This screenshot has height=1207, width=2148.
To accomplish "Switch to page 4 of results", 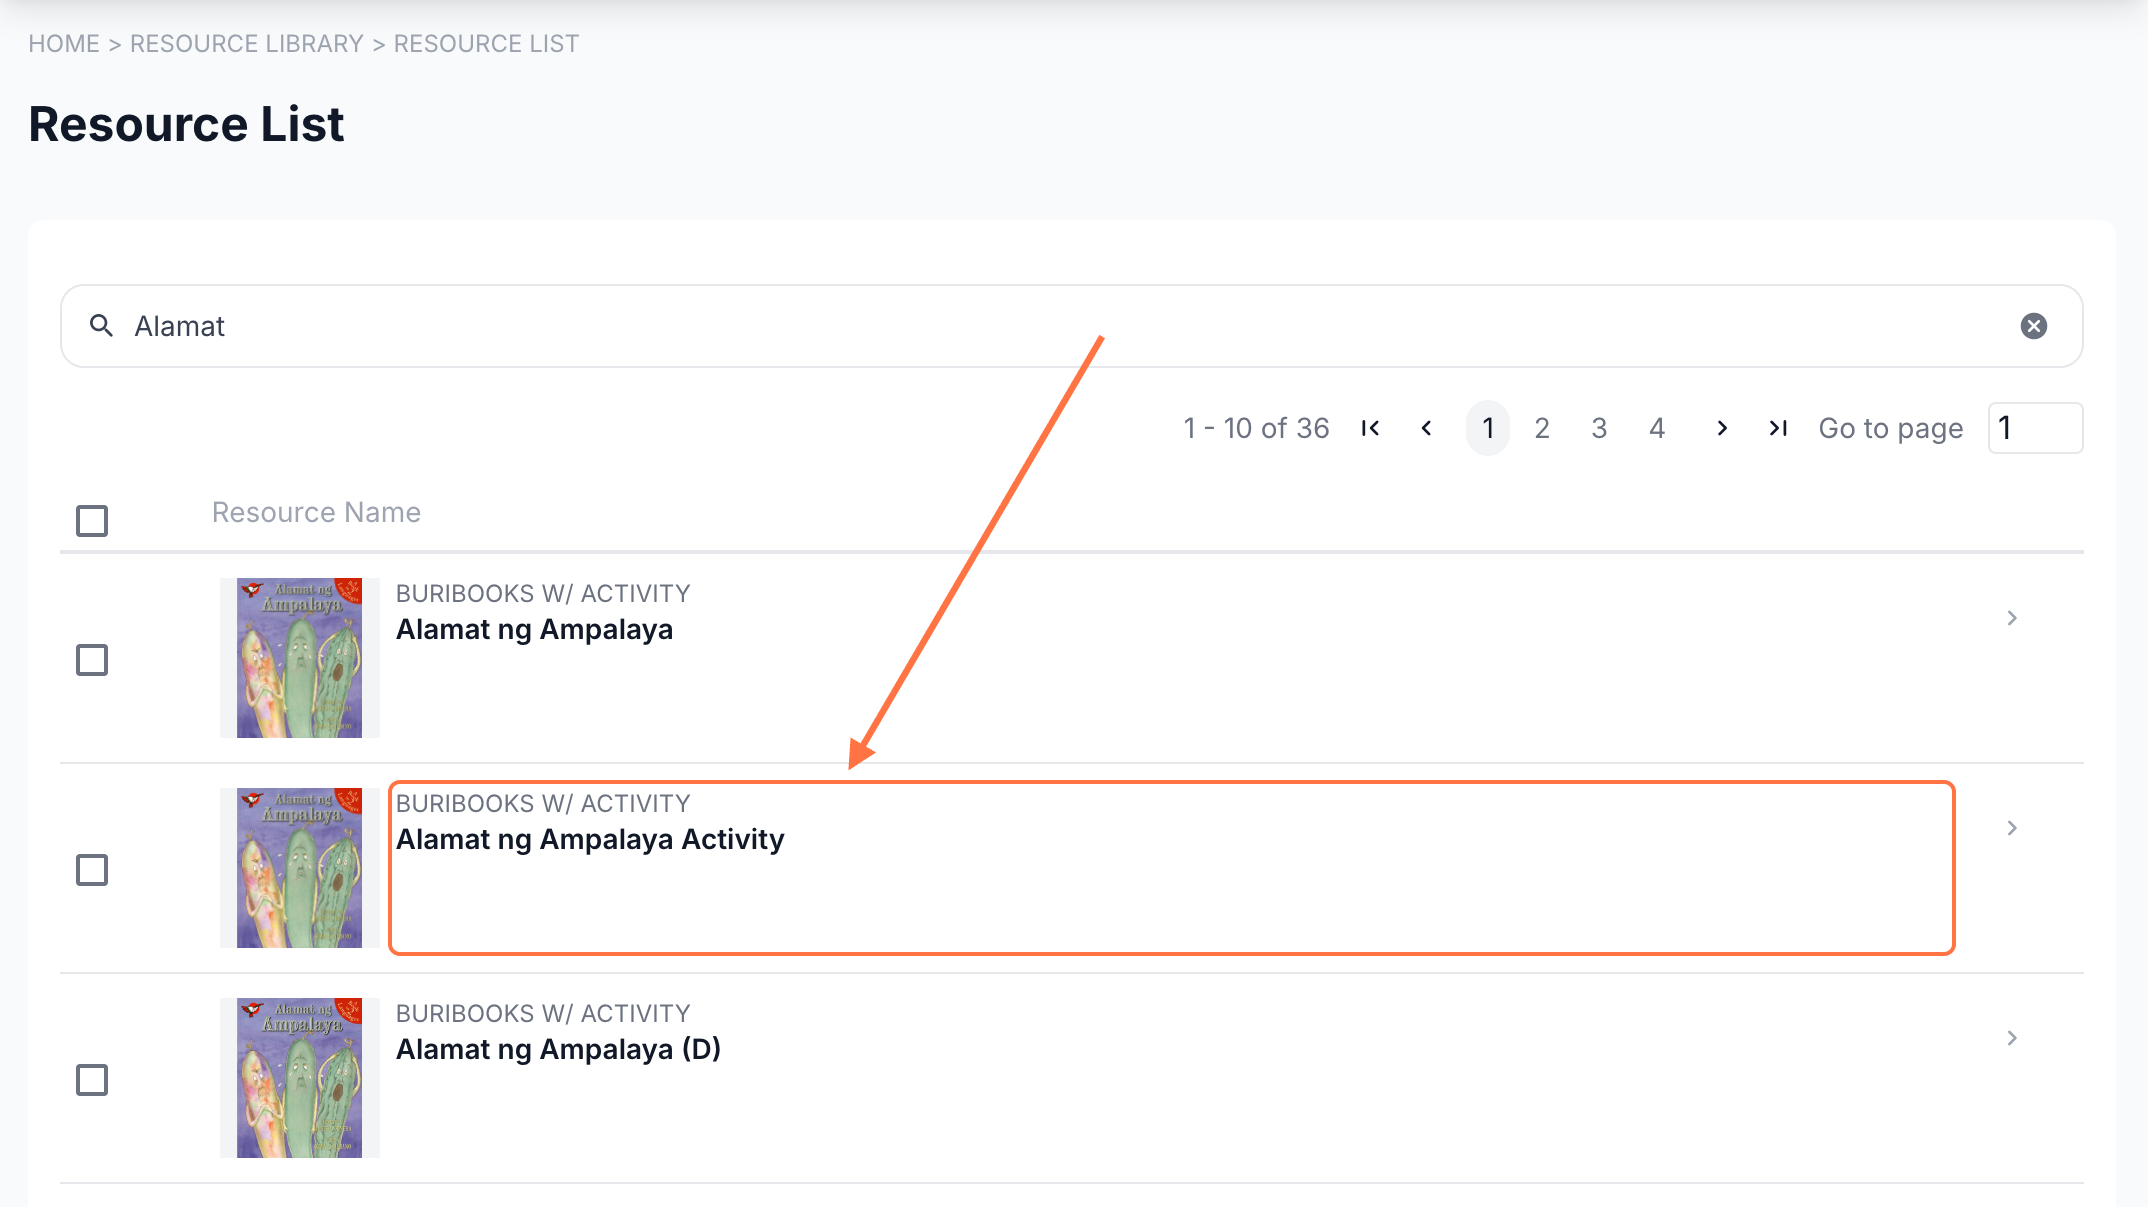I will [1657, 428].
